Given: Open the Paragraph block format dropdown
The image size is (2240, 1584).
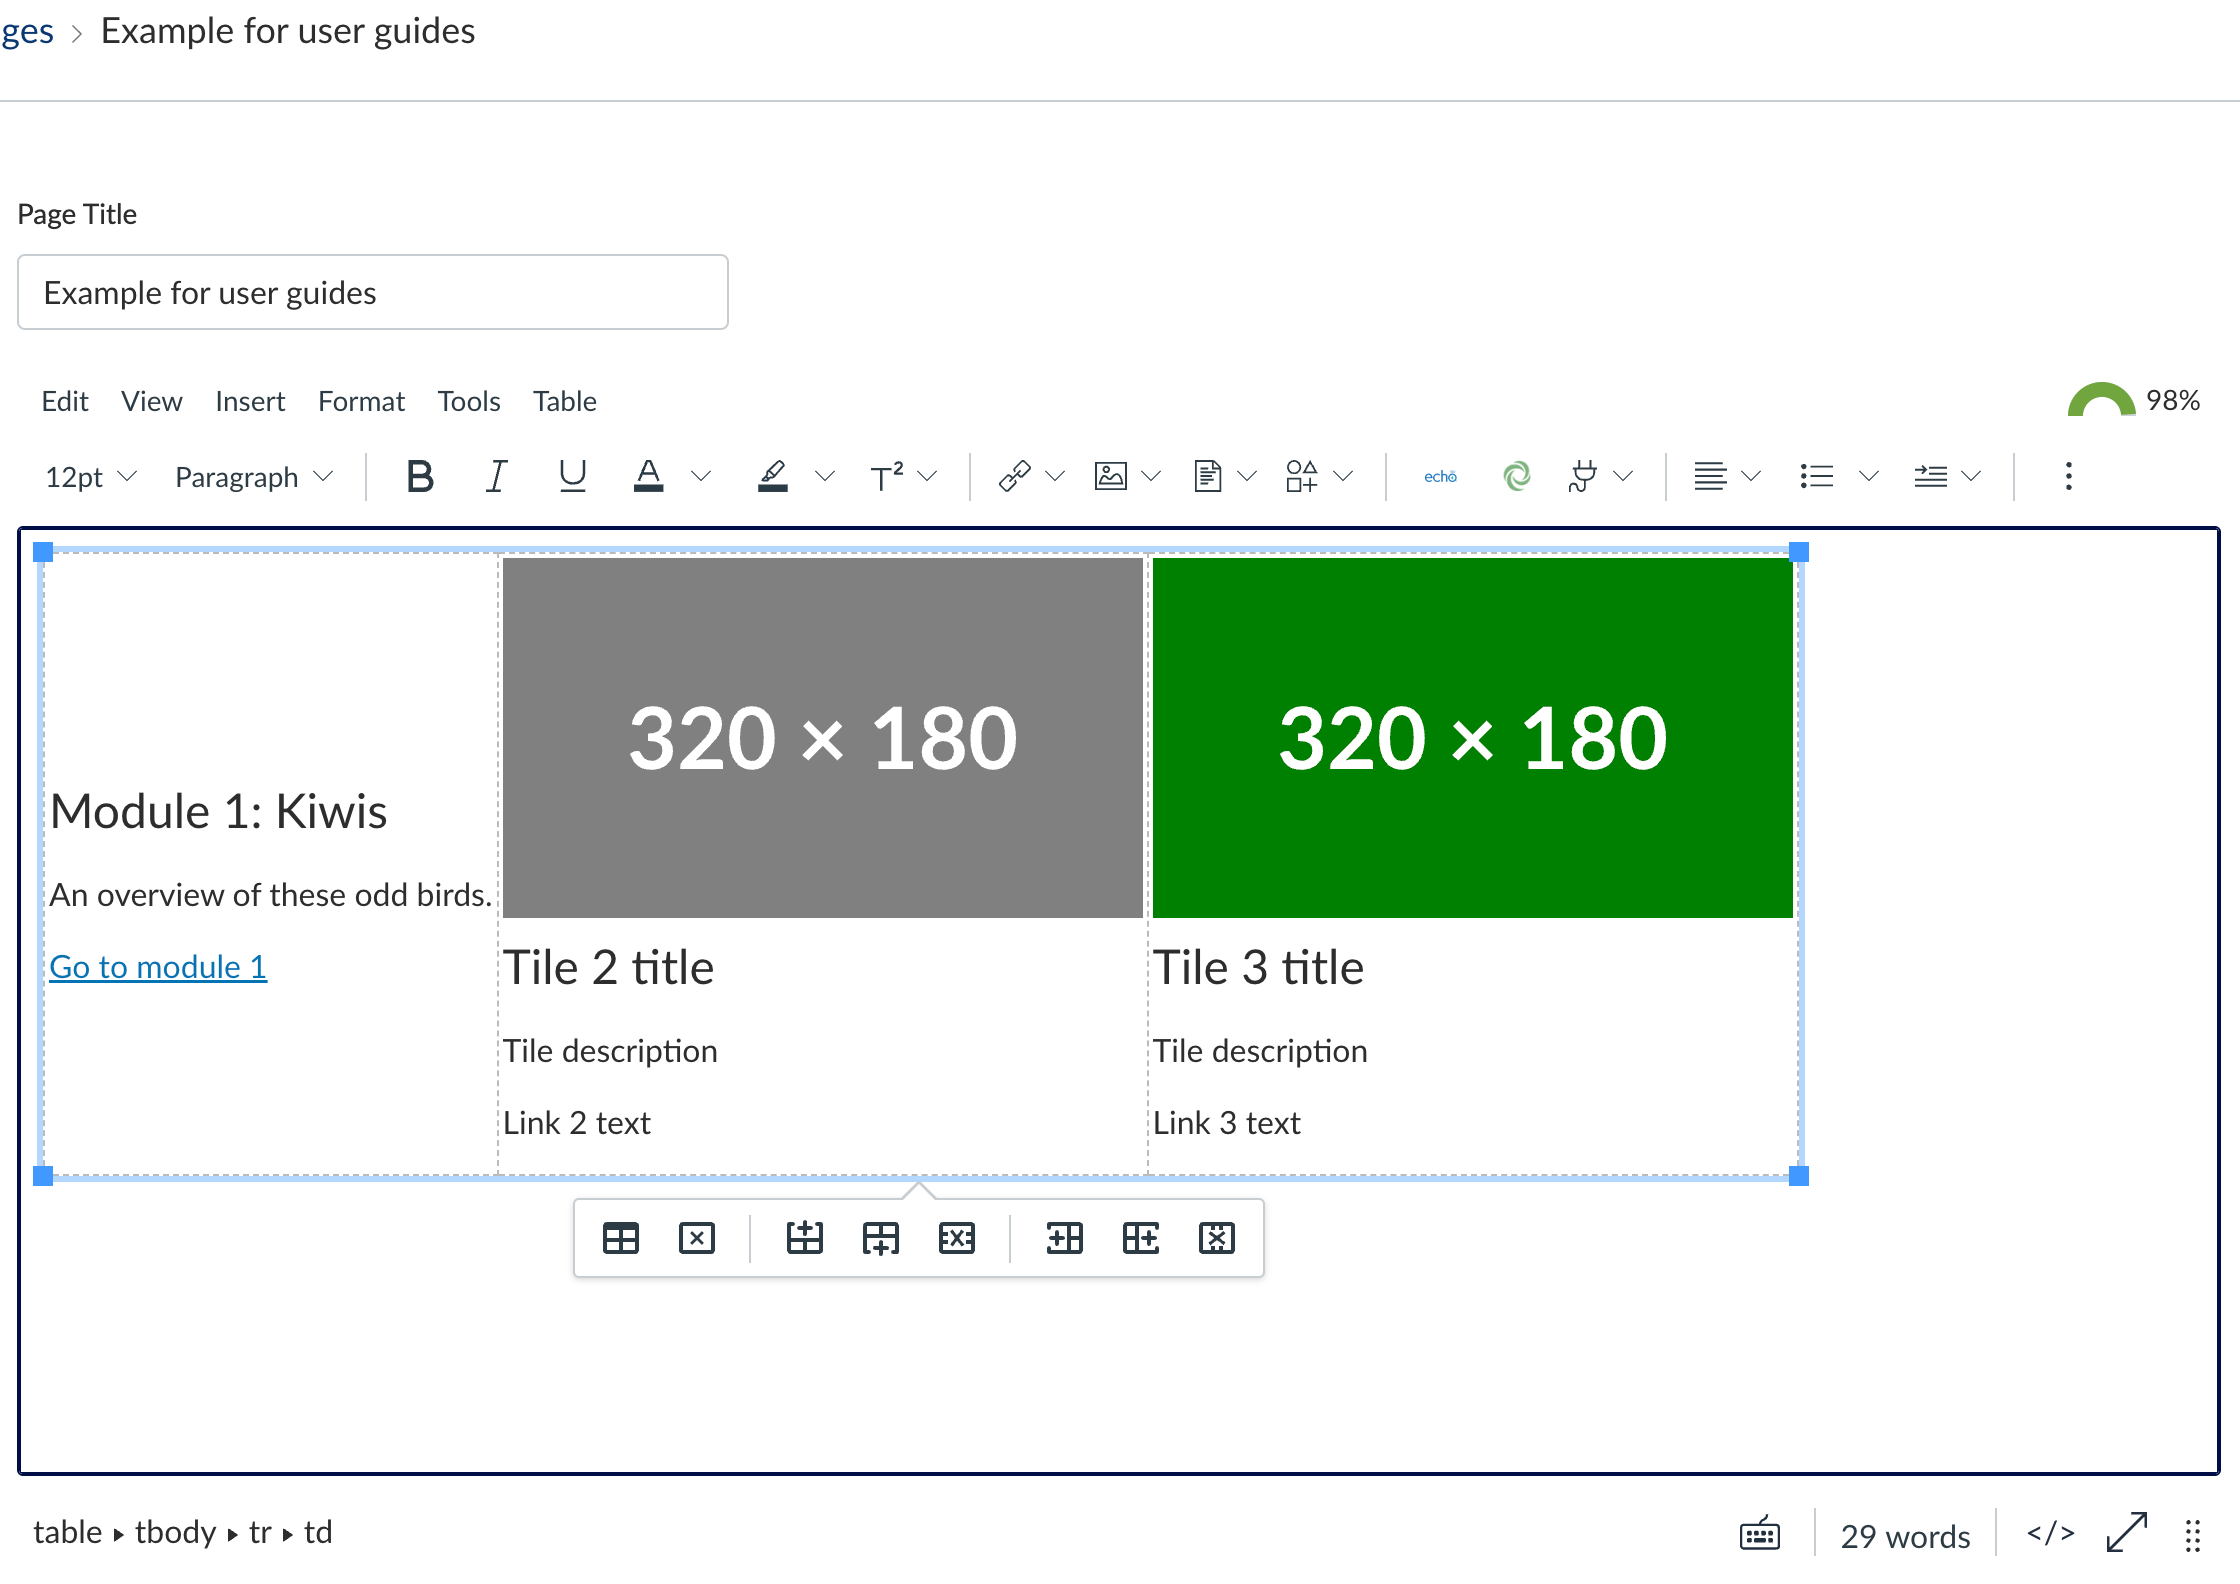Looking at the screenshot, I should tap(254, 477).
